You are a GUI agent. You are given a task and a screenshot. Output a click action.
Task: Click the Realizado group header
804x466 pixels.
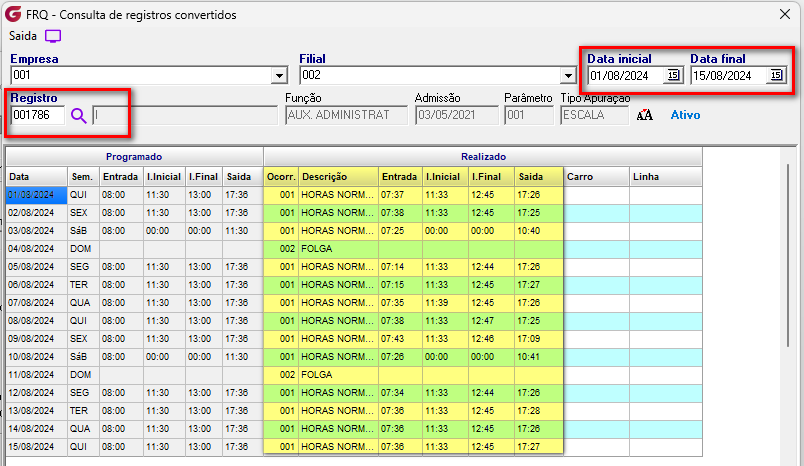tap(483, 157)
